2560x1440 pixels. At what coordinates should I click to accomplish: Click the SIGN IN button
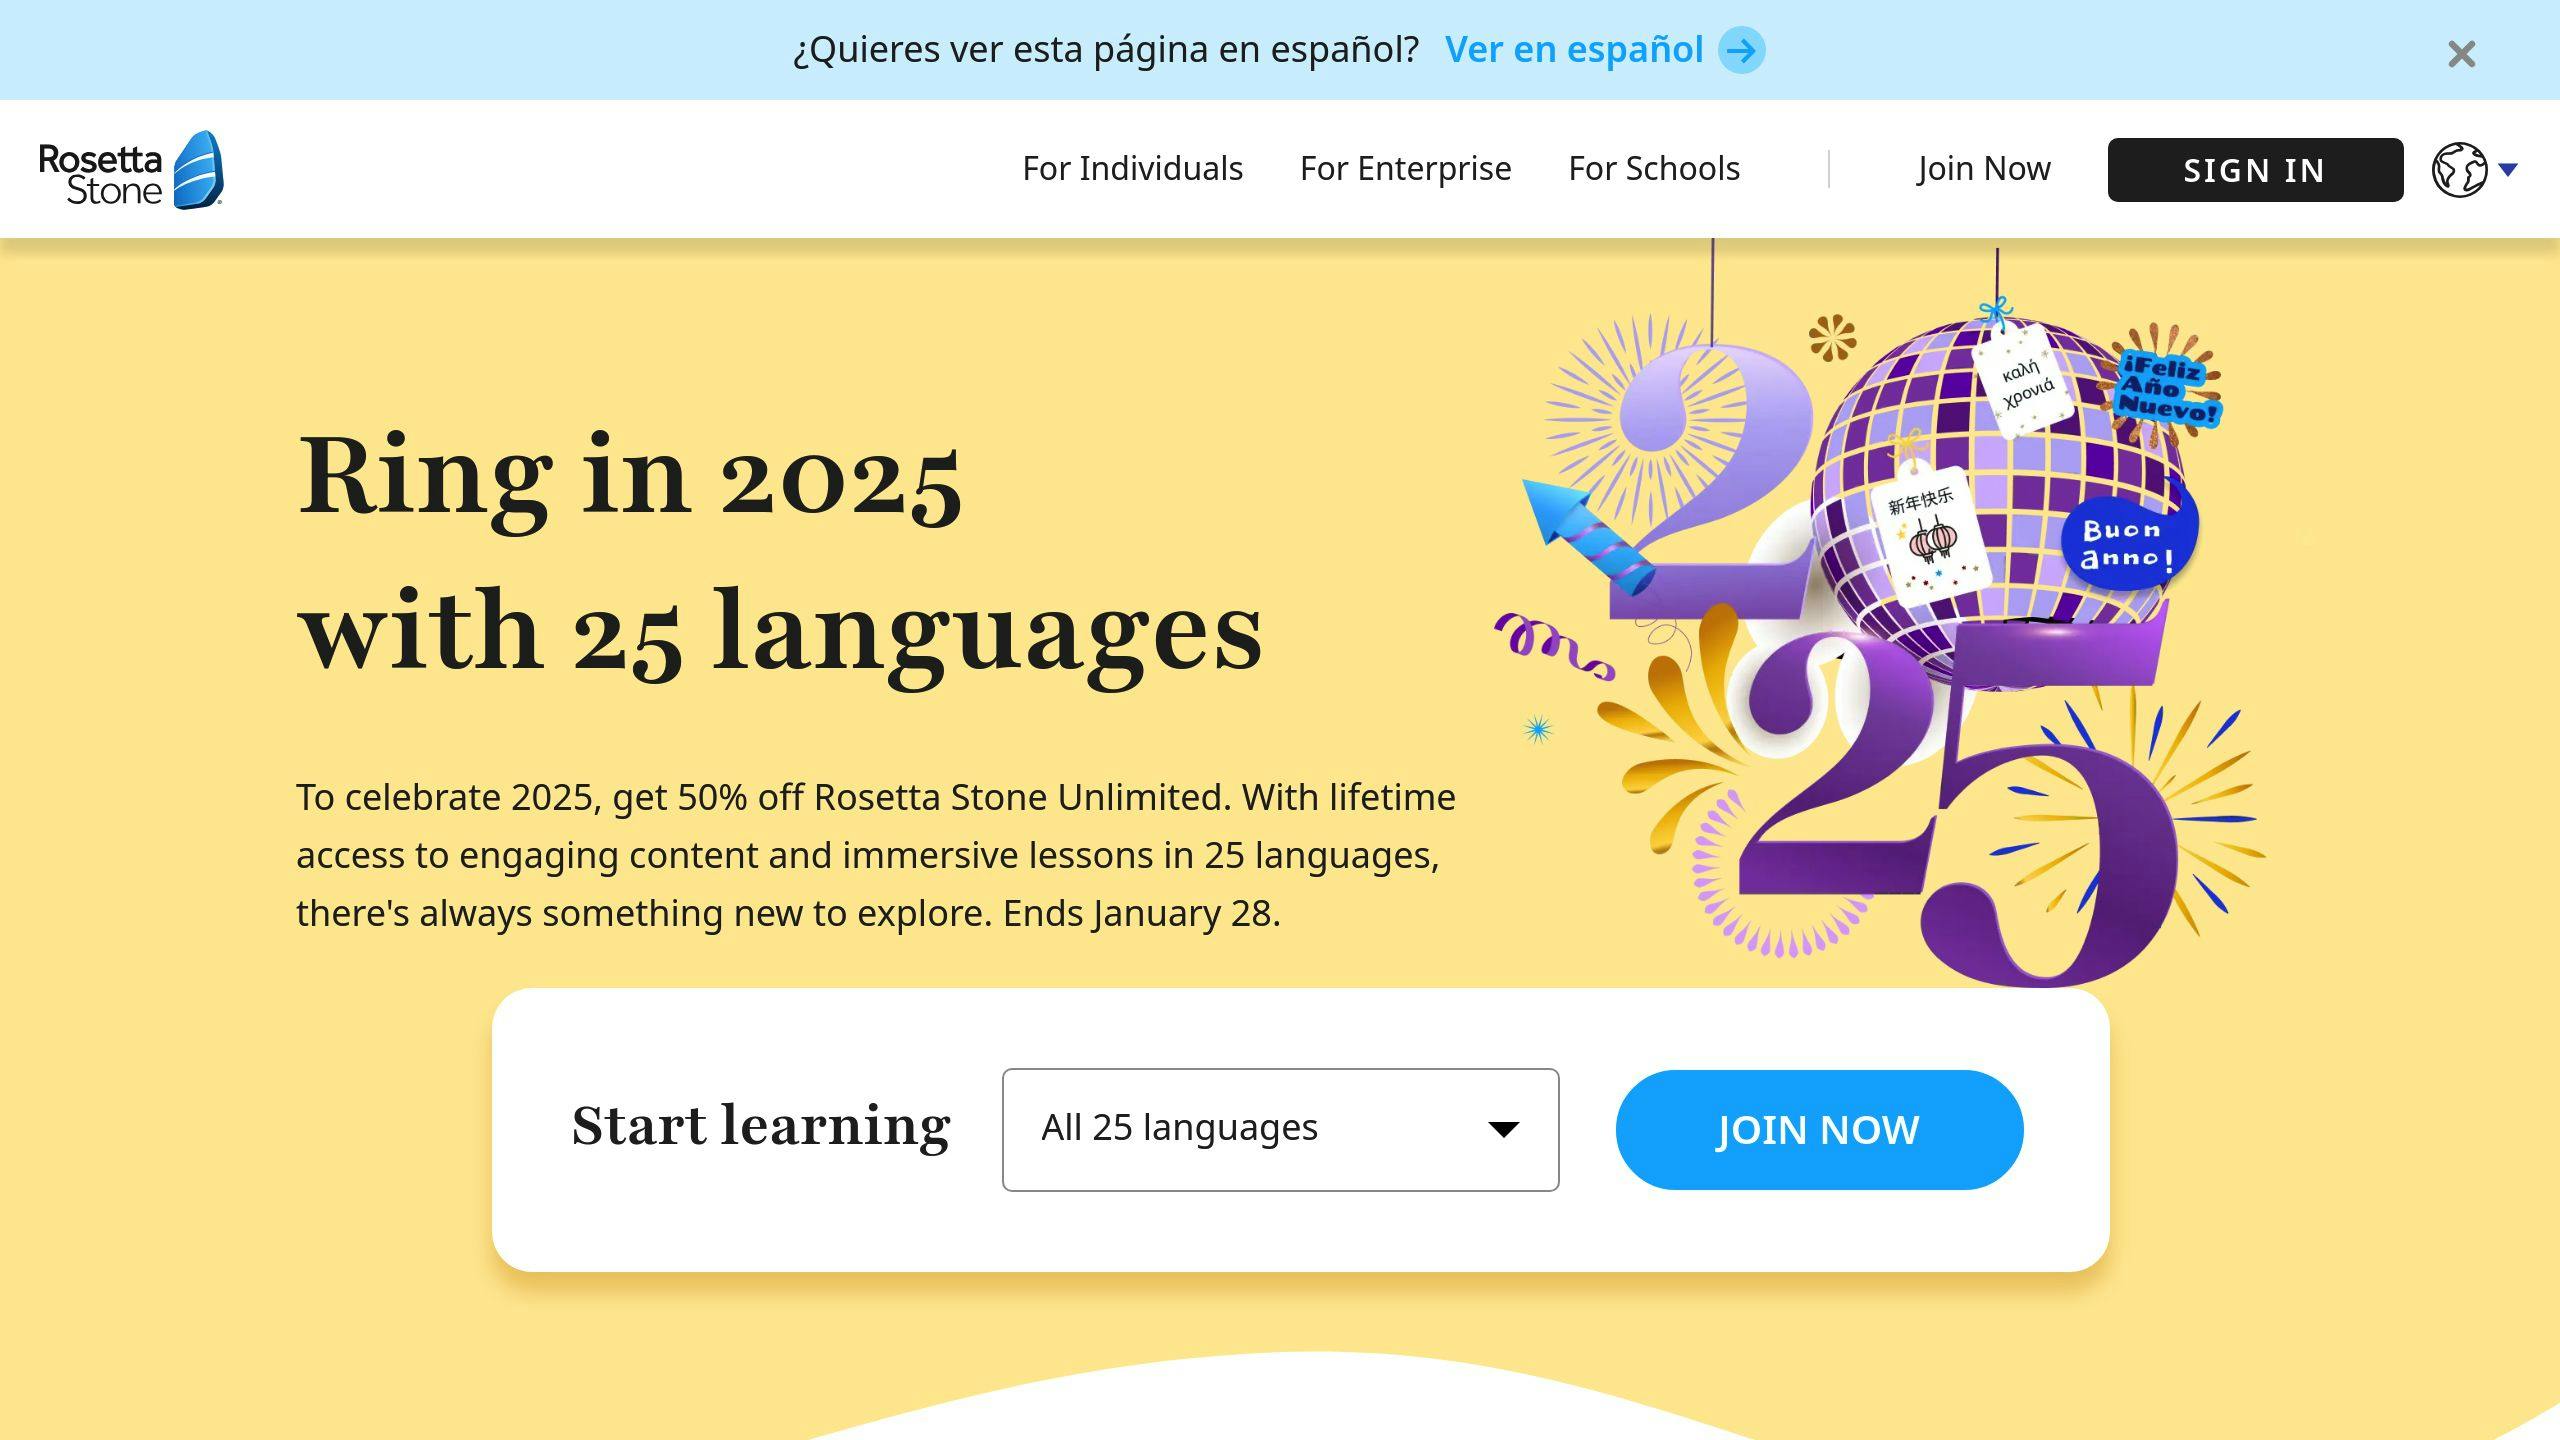point(2255,170)
